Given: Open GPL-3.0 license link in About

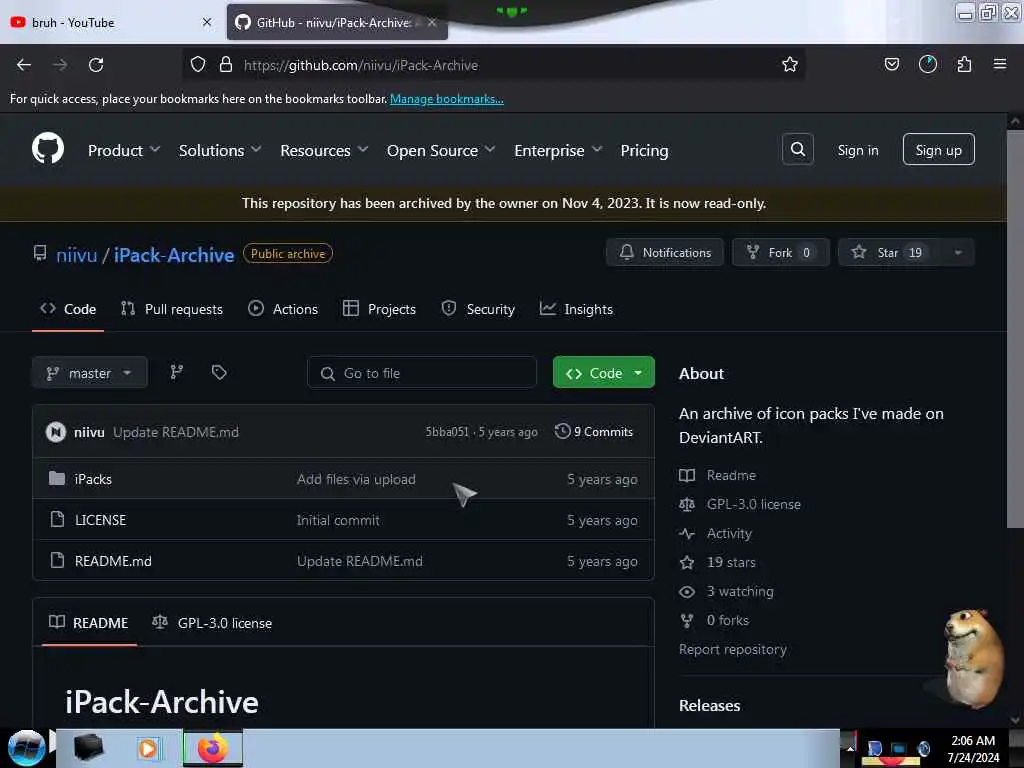Looking at the screenshot, I should pyautogui.click(x=753, y=504).
